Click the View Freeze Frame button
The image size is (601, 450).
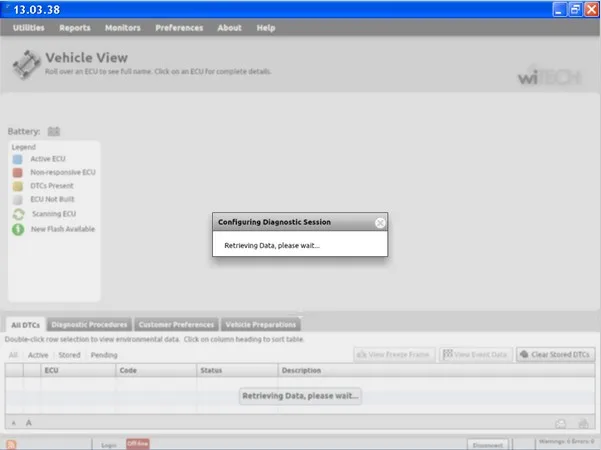click(x=394, y=355)
